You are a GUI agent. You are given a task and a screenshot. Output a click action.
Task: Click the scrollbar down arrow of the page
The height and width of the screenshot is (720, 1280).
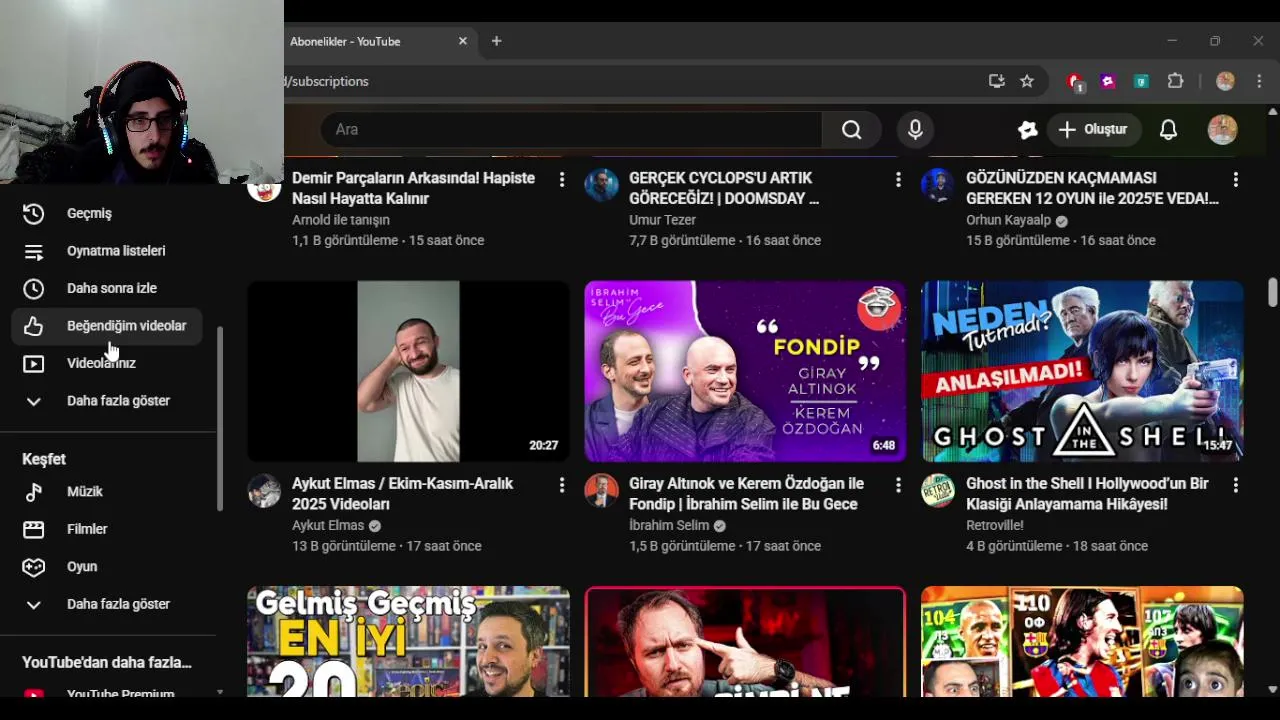1272,689
